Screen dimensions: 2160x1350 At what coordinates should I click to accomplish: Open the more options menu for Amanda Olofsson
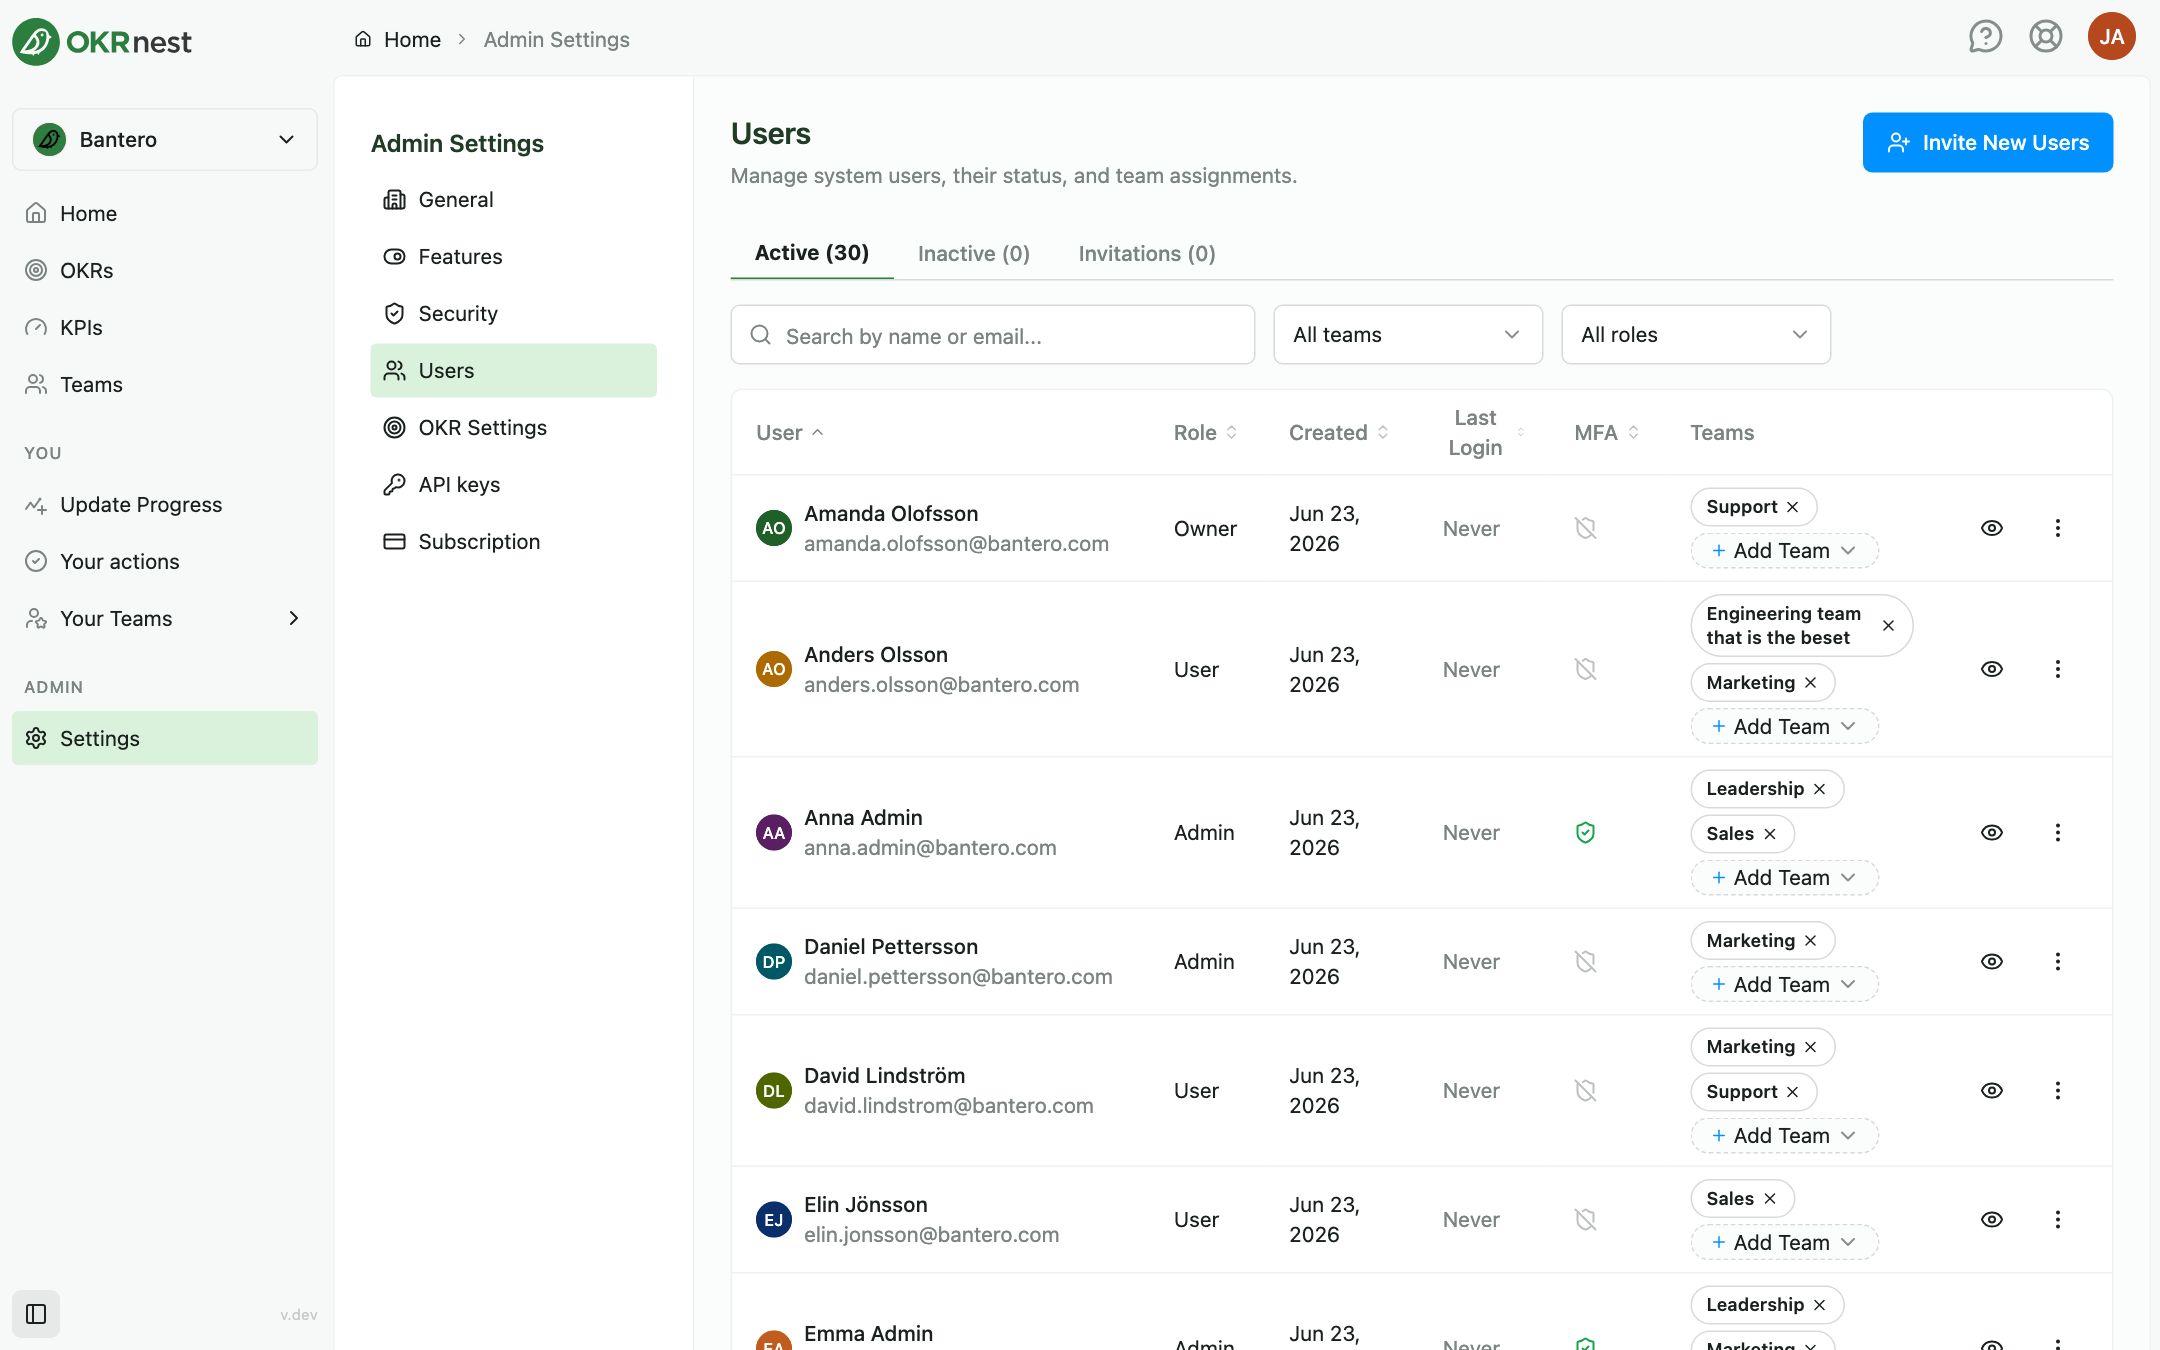pyautogui.click(x=2057, y=528)
